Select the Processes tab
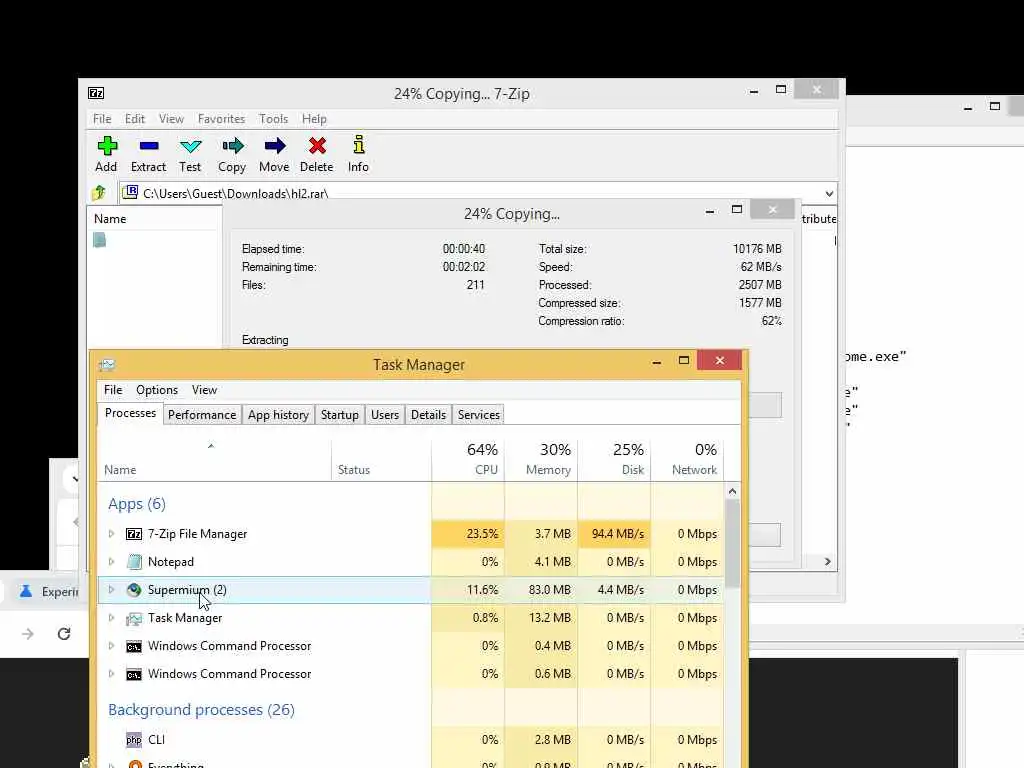 [x=130, y=413]
